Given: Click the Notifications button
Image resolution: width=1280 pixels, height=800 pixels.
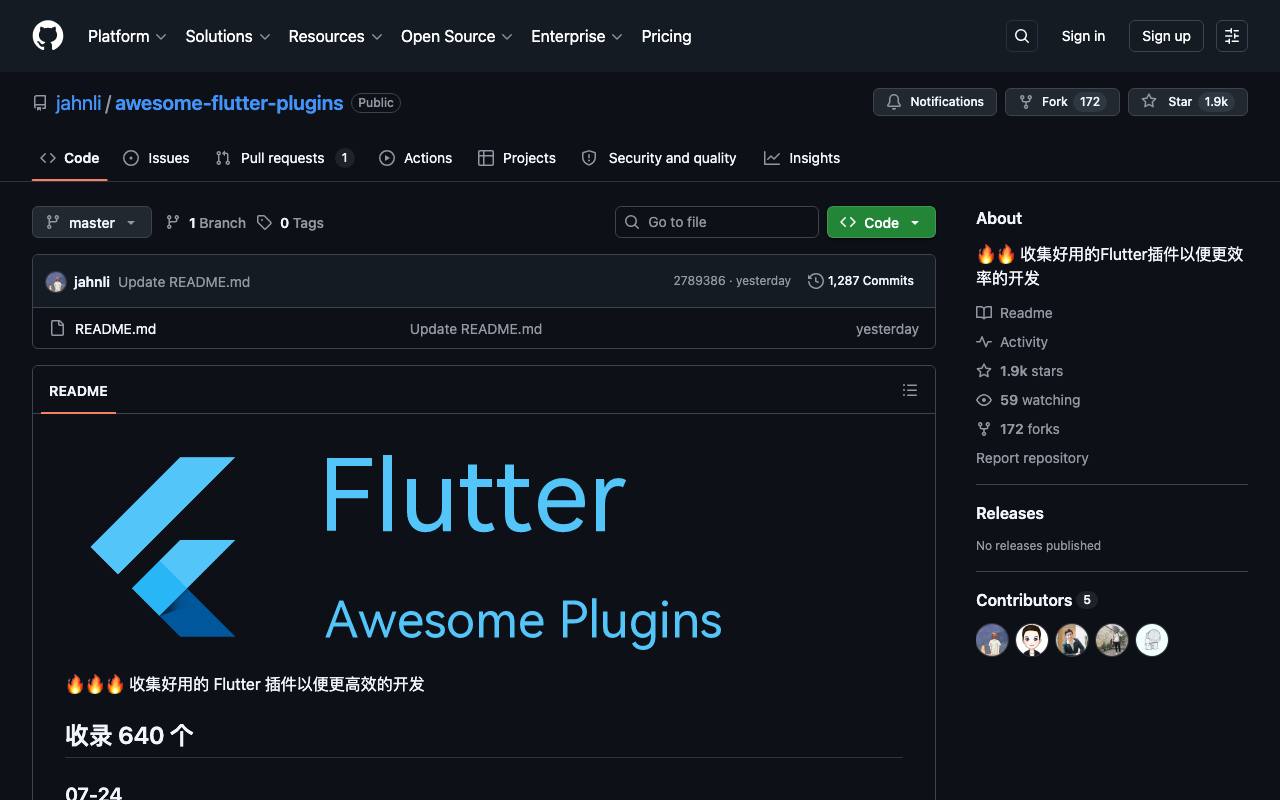Looking at the screenshot, I should tap(935, 102).
